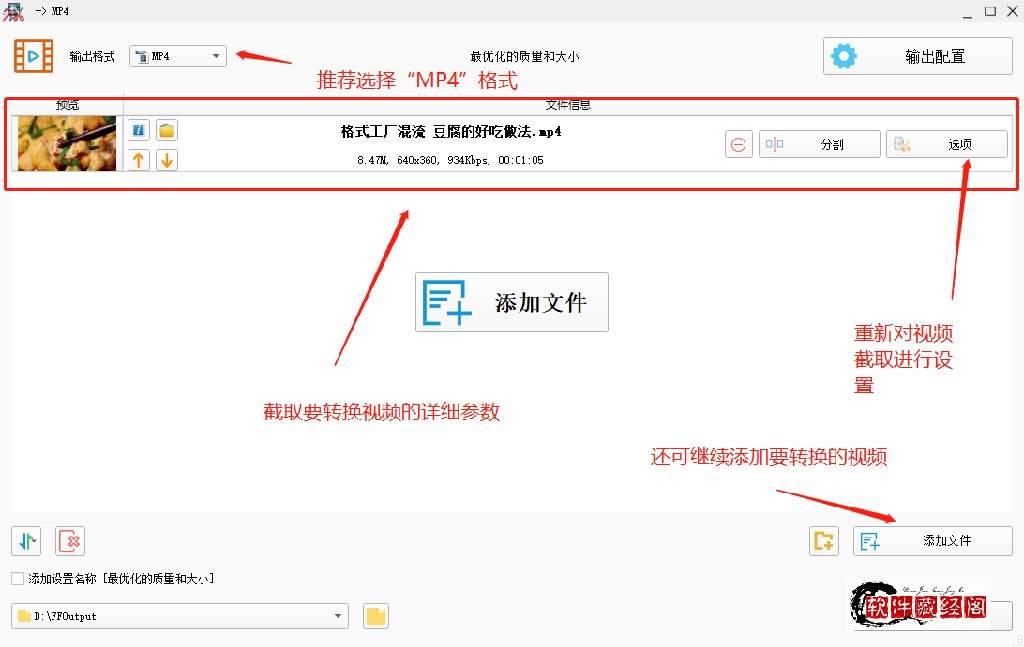Viewport: 1024px width, 647px height.
Task: Move the video up with the up arrow
Action: point(137,159)
